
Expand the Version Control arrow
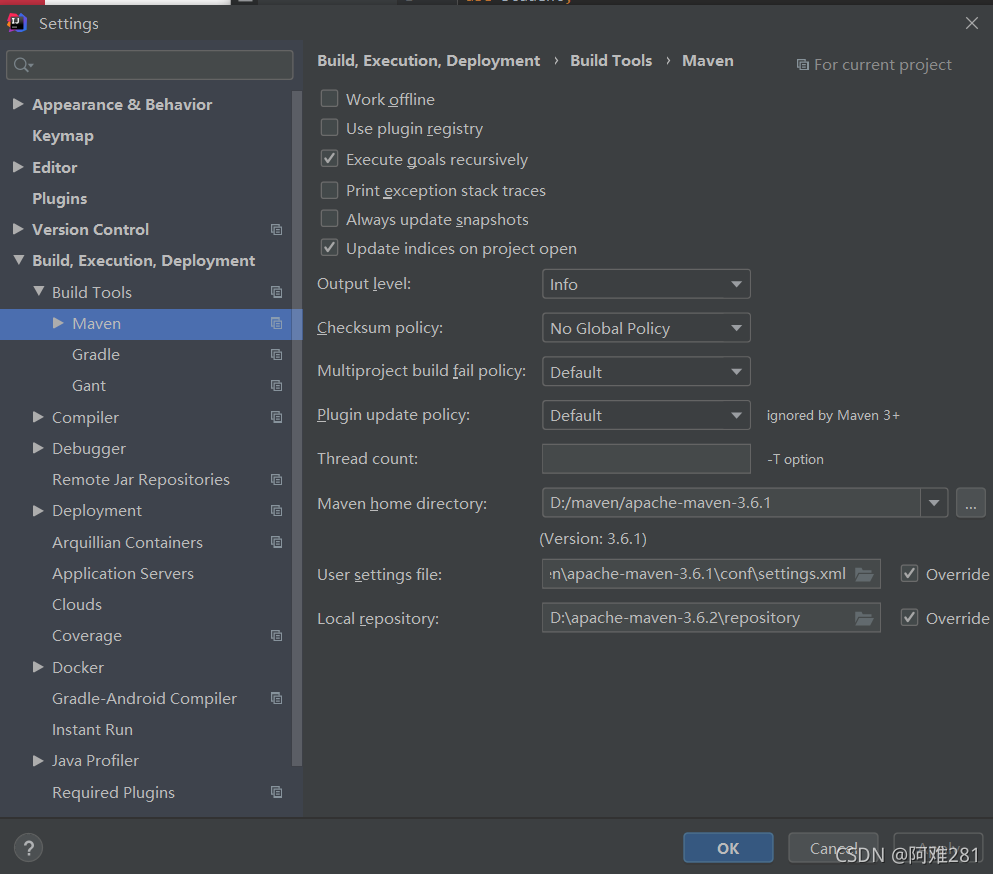click(x=18, y=229)
